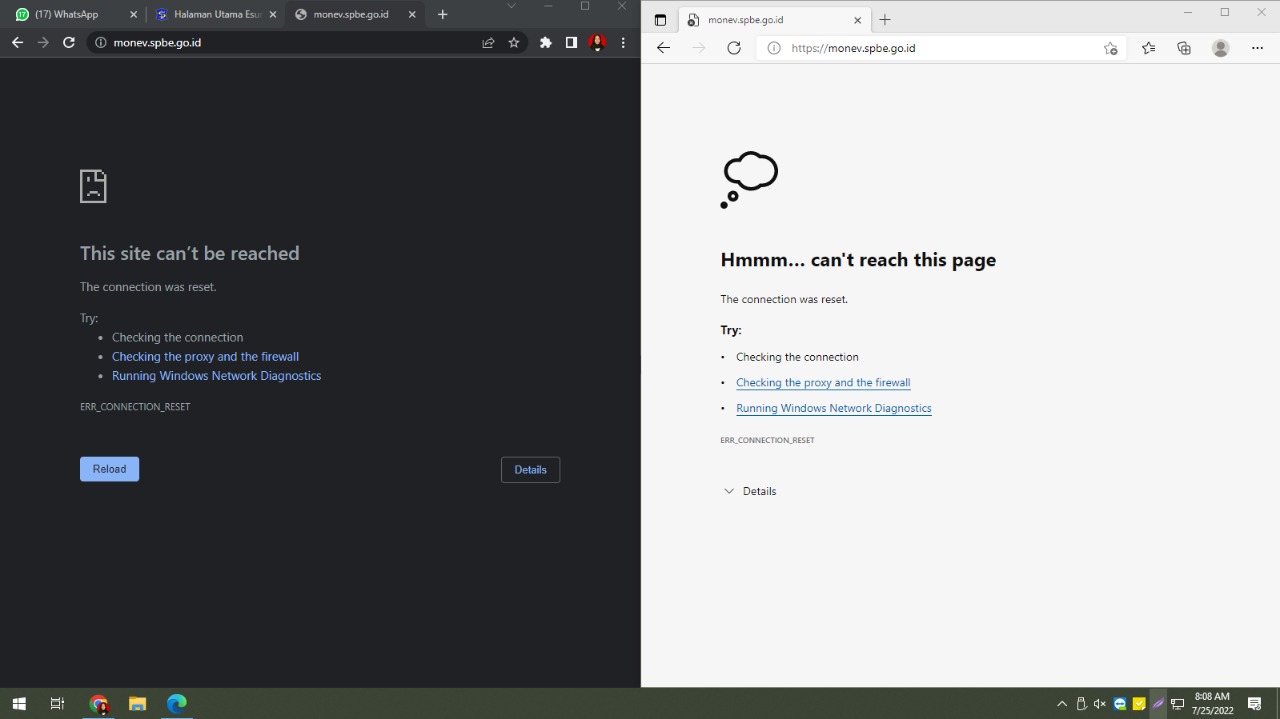Open Running Windows Network Diagnostics link in Edge
Viewport: 1280px width, 719px height.
834,408
